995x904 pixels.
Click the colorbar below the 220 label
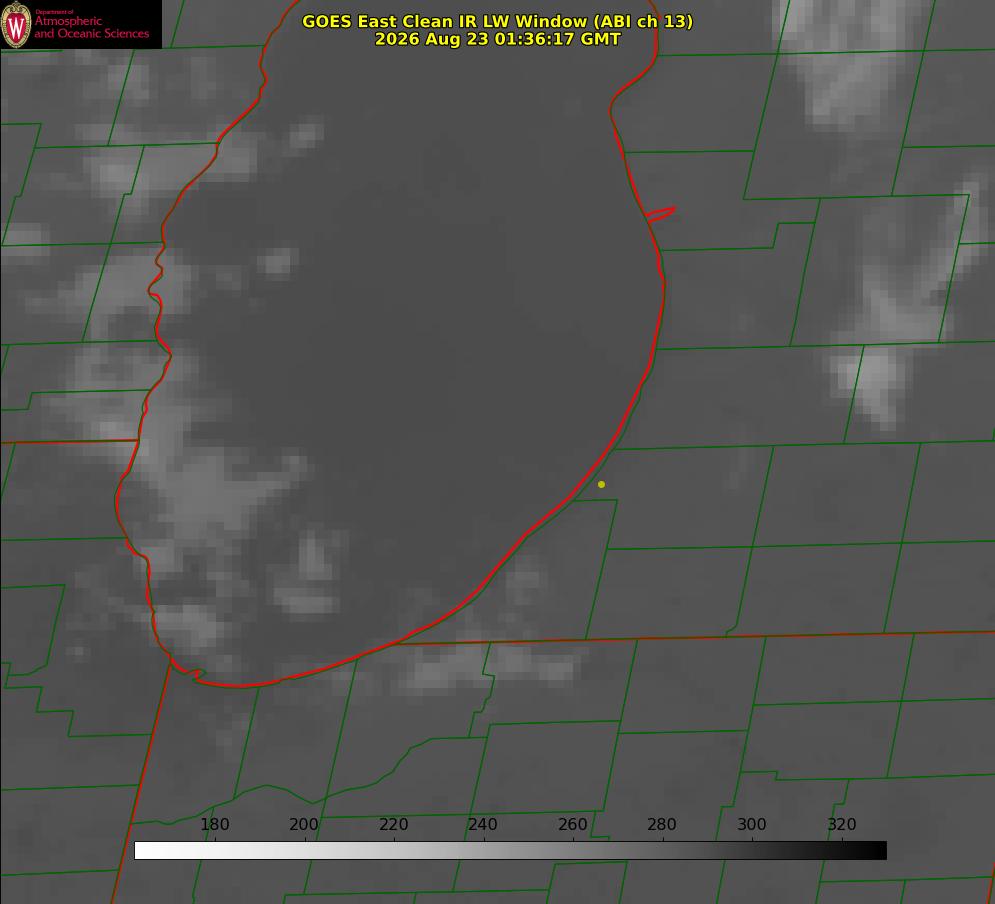click(394, 851)
